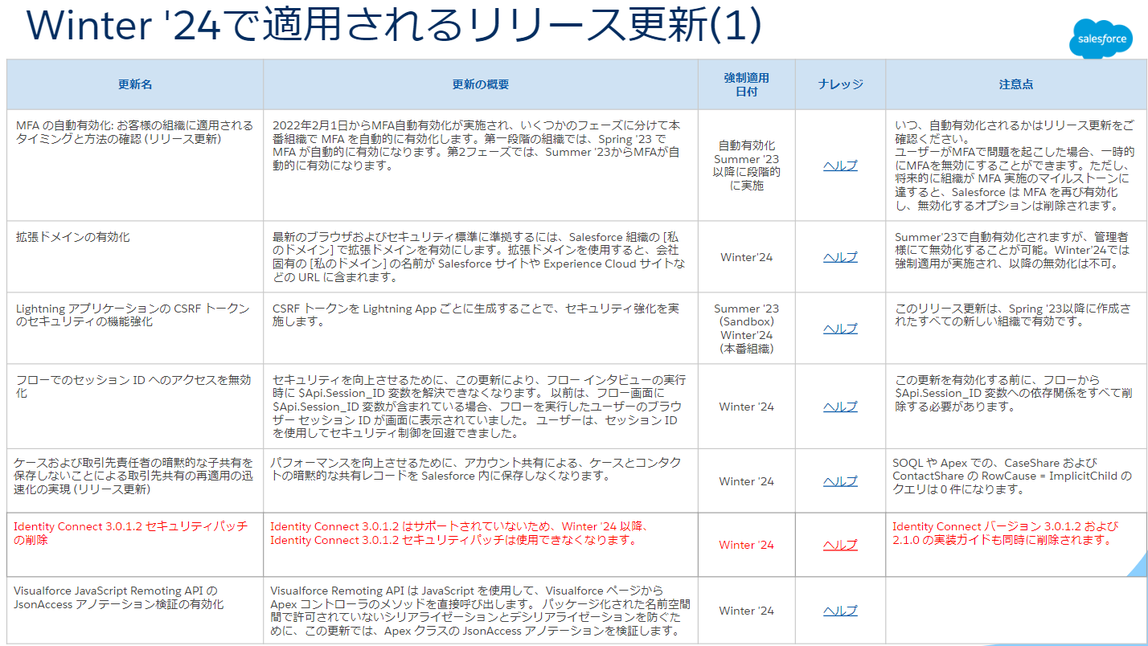The height and width of the screenshot is (646, 1148).
Task: Open the ヘルプ link in the 拡張ドメインの有効化 row
Action: (x=840, y=257)
